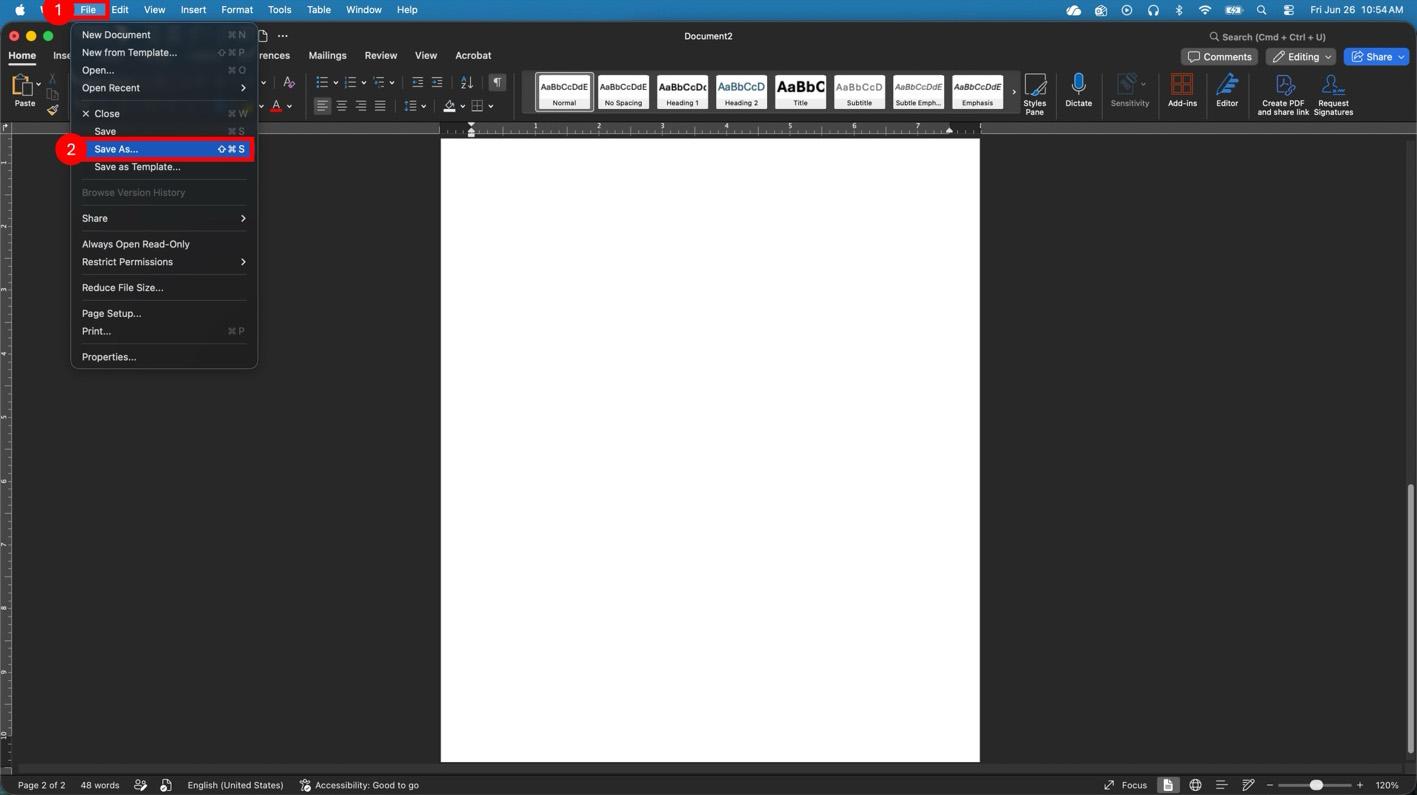This screenshot has height=795, width=1417.
Task: Open font color dropdown arrow
Action: click(290, 106)
